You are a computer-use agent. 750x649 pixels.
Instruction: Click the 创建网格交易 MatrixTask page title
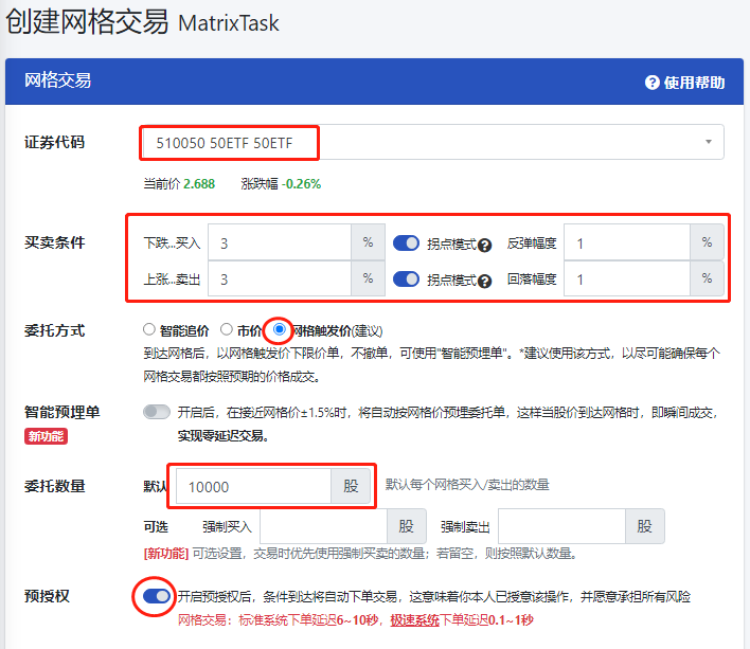click(x=142, y=22)
